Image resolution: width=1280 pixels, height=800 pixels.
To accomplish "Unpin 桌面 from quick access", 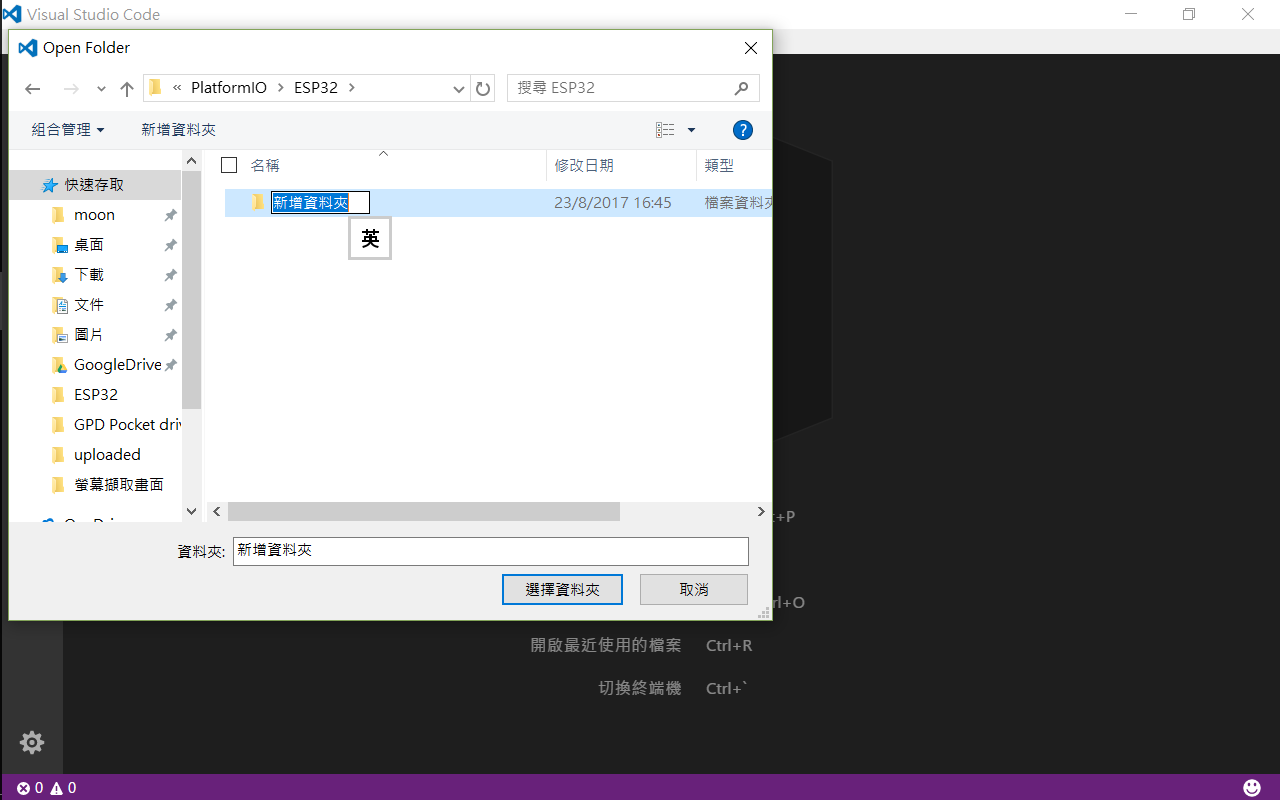I will pos(170,244).
